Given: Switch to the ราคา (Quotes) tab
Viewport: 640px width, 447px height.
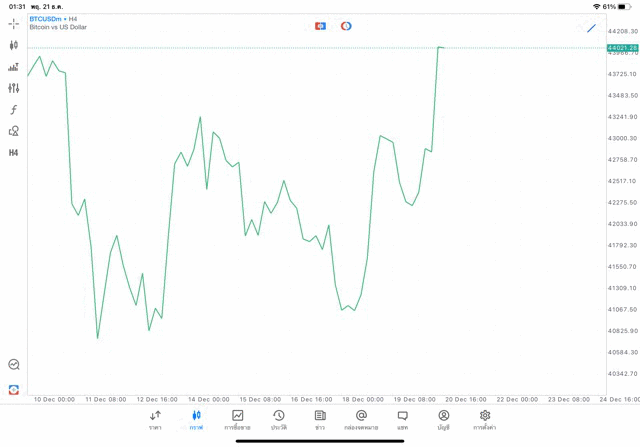Looking at the screenshot, I should [155, 419].
